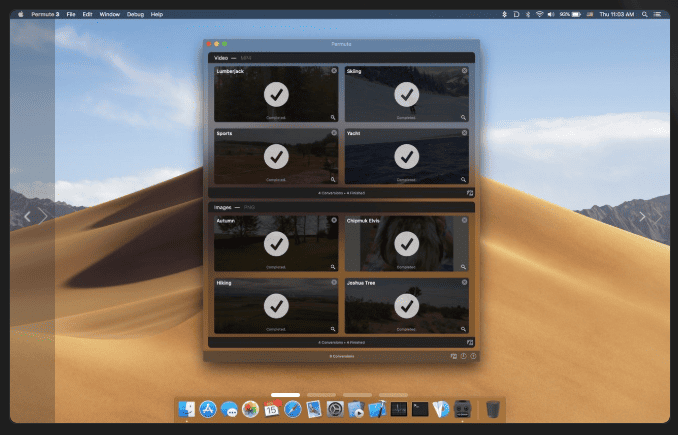This screenshot has height=435, width=678.
Task: Launch Safari from the Dock
Action: tap(293, 409)
